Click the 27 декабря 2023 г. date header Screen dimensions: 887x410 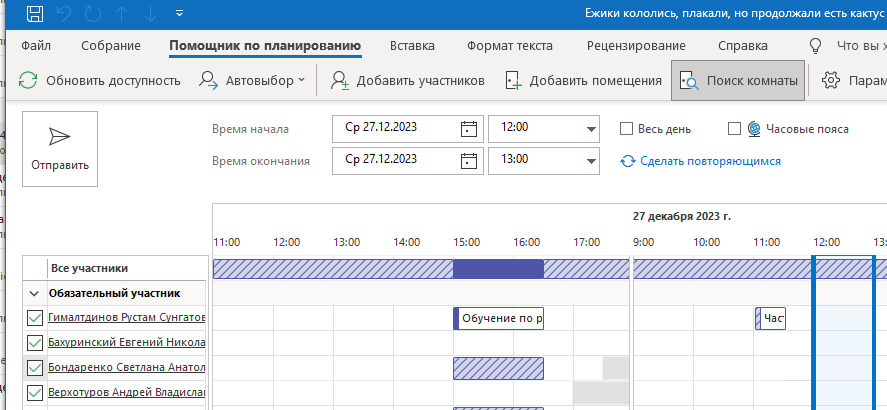[682, 217]
